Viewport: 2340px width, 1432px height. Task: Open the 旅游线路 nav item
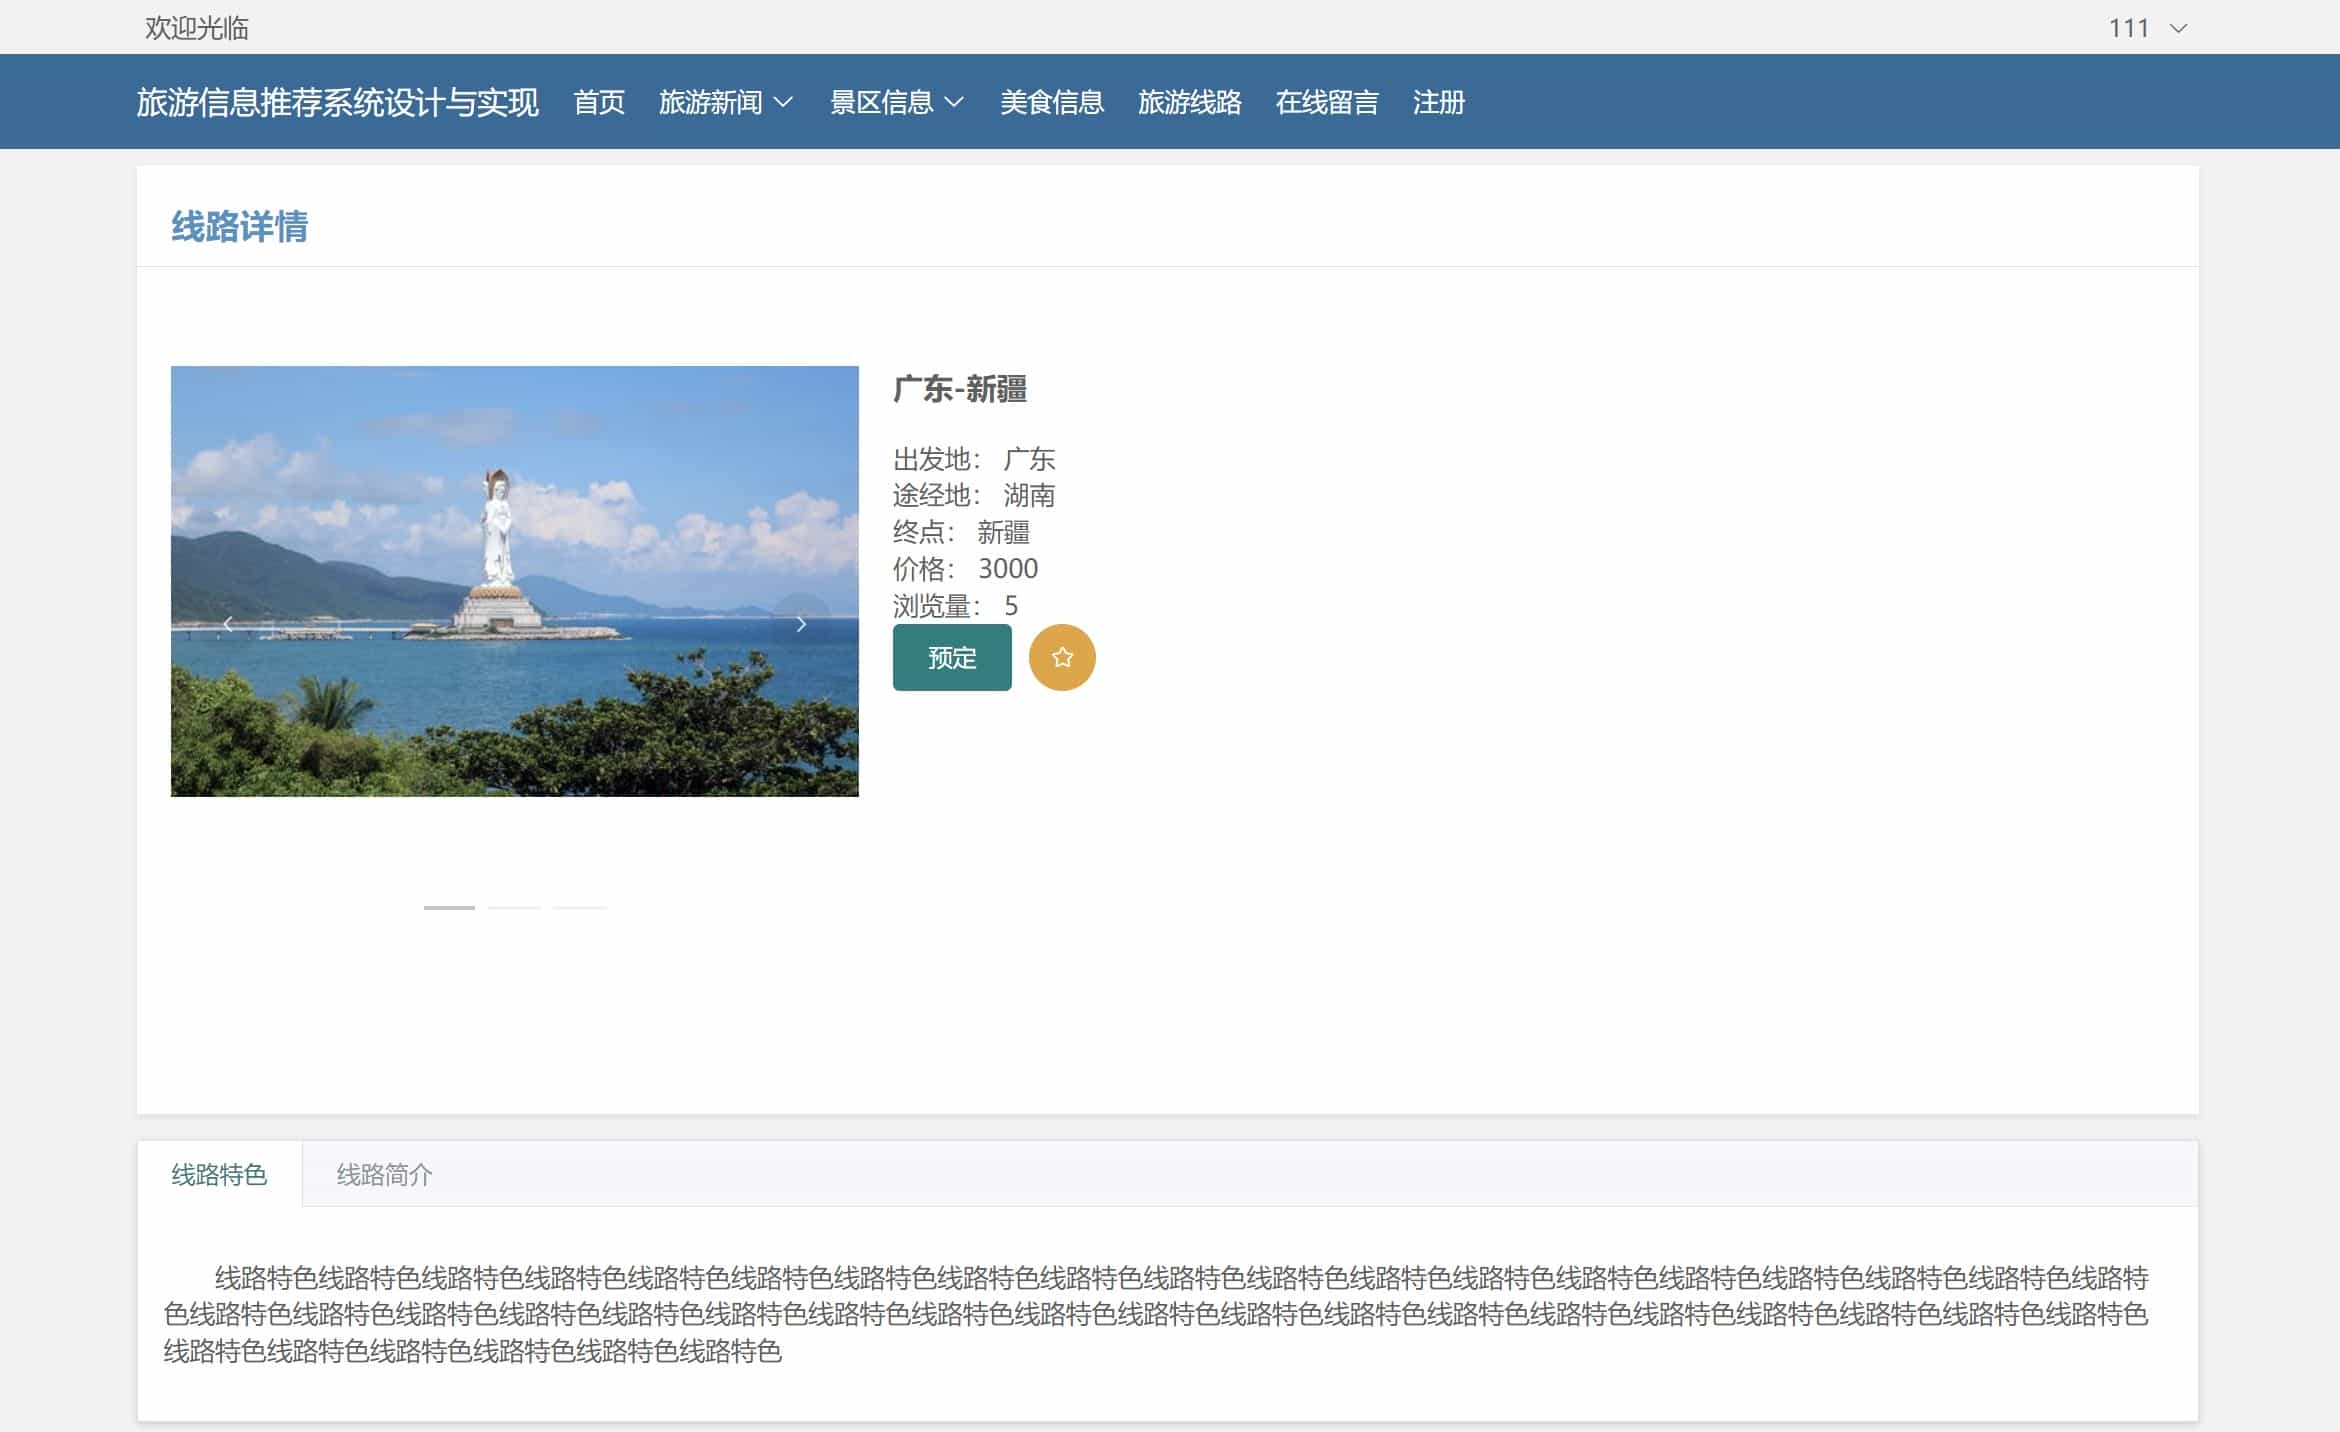[x=1190, y=102]
